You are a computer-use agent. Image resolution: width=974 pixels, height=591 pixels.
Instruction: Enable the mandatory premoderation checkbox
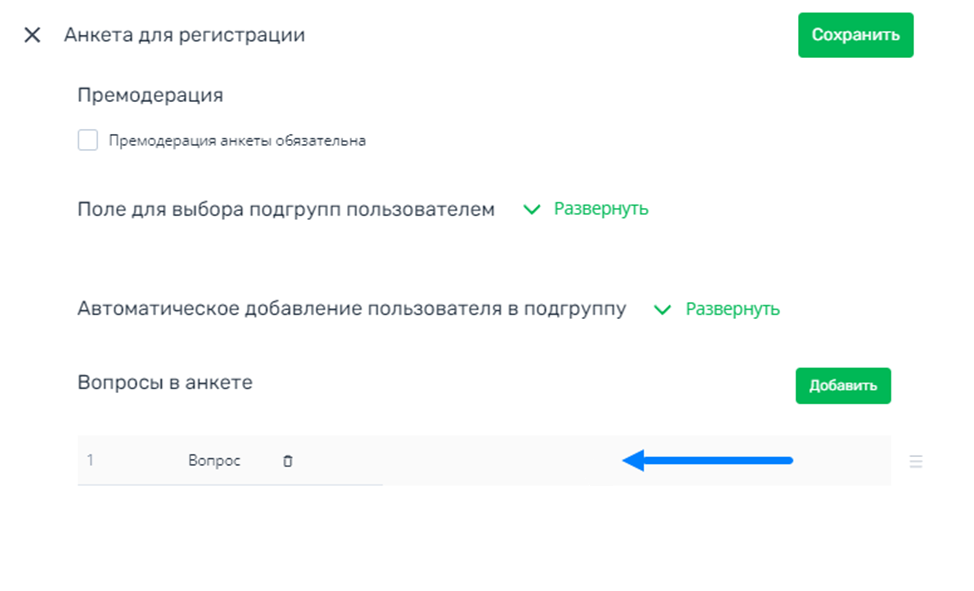click(88, 140)
